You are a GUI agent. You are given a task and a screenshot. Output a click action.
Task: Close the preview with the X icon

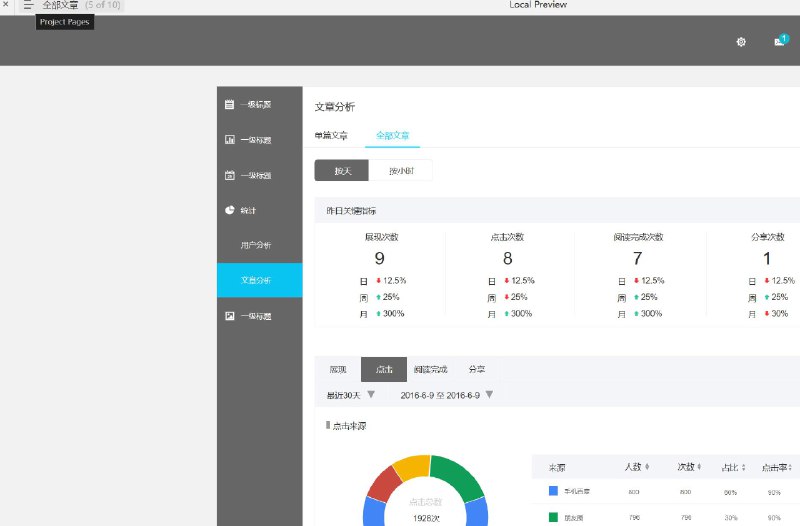point(6,4)
